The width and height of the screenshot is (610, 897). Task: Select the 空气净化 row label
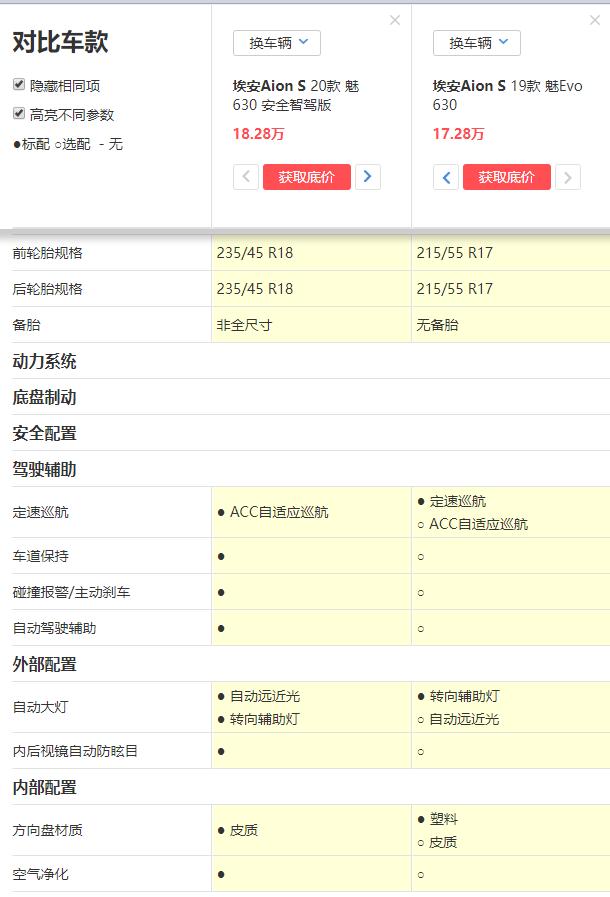tap(41, 874)
